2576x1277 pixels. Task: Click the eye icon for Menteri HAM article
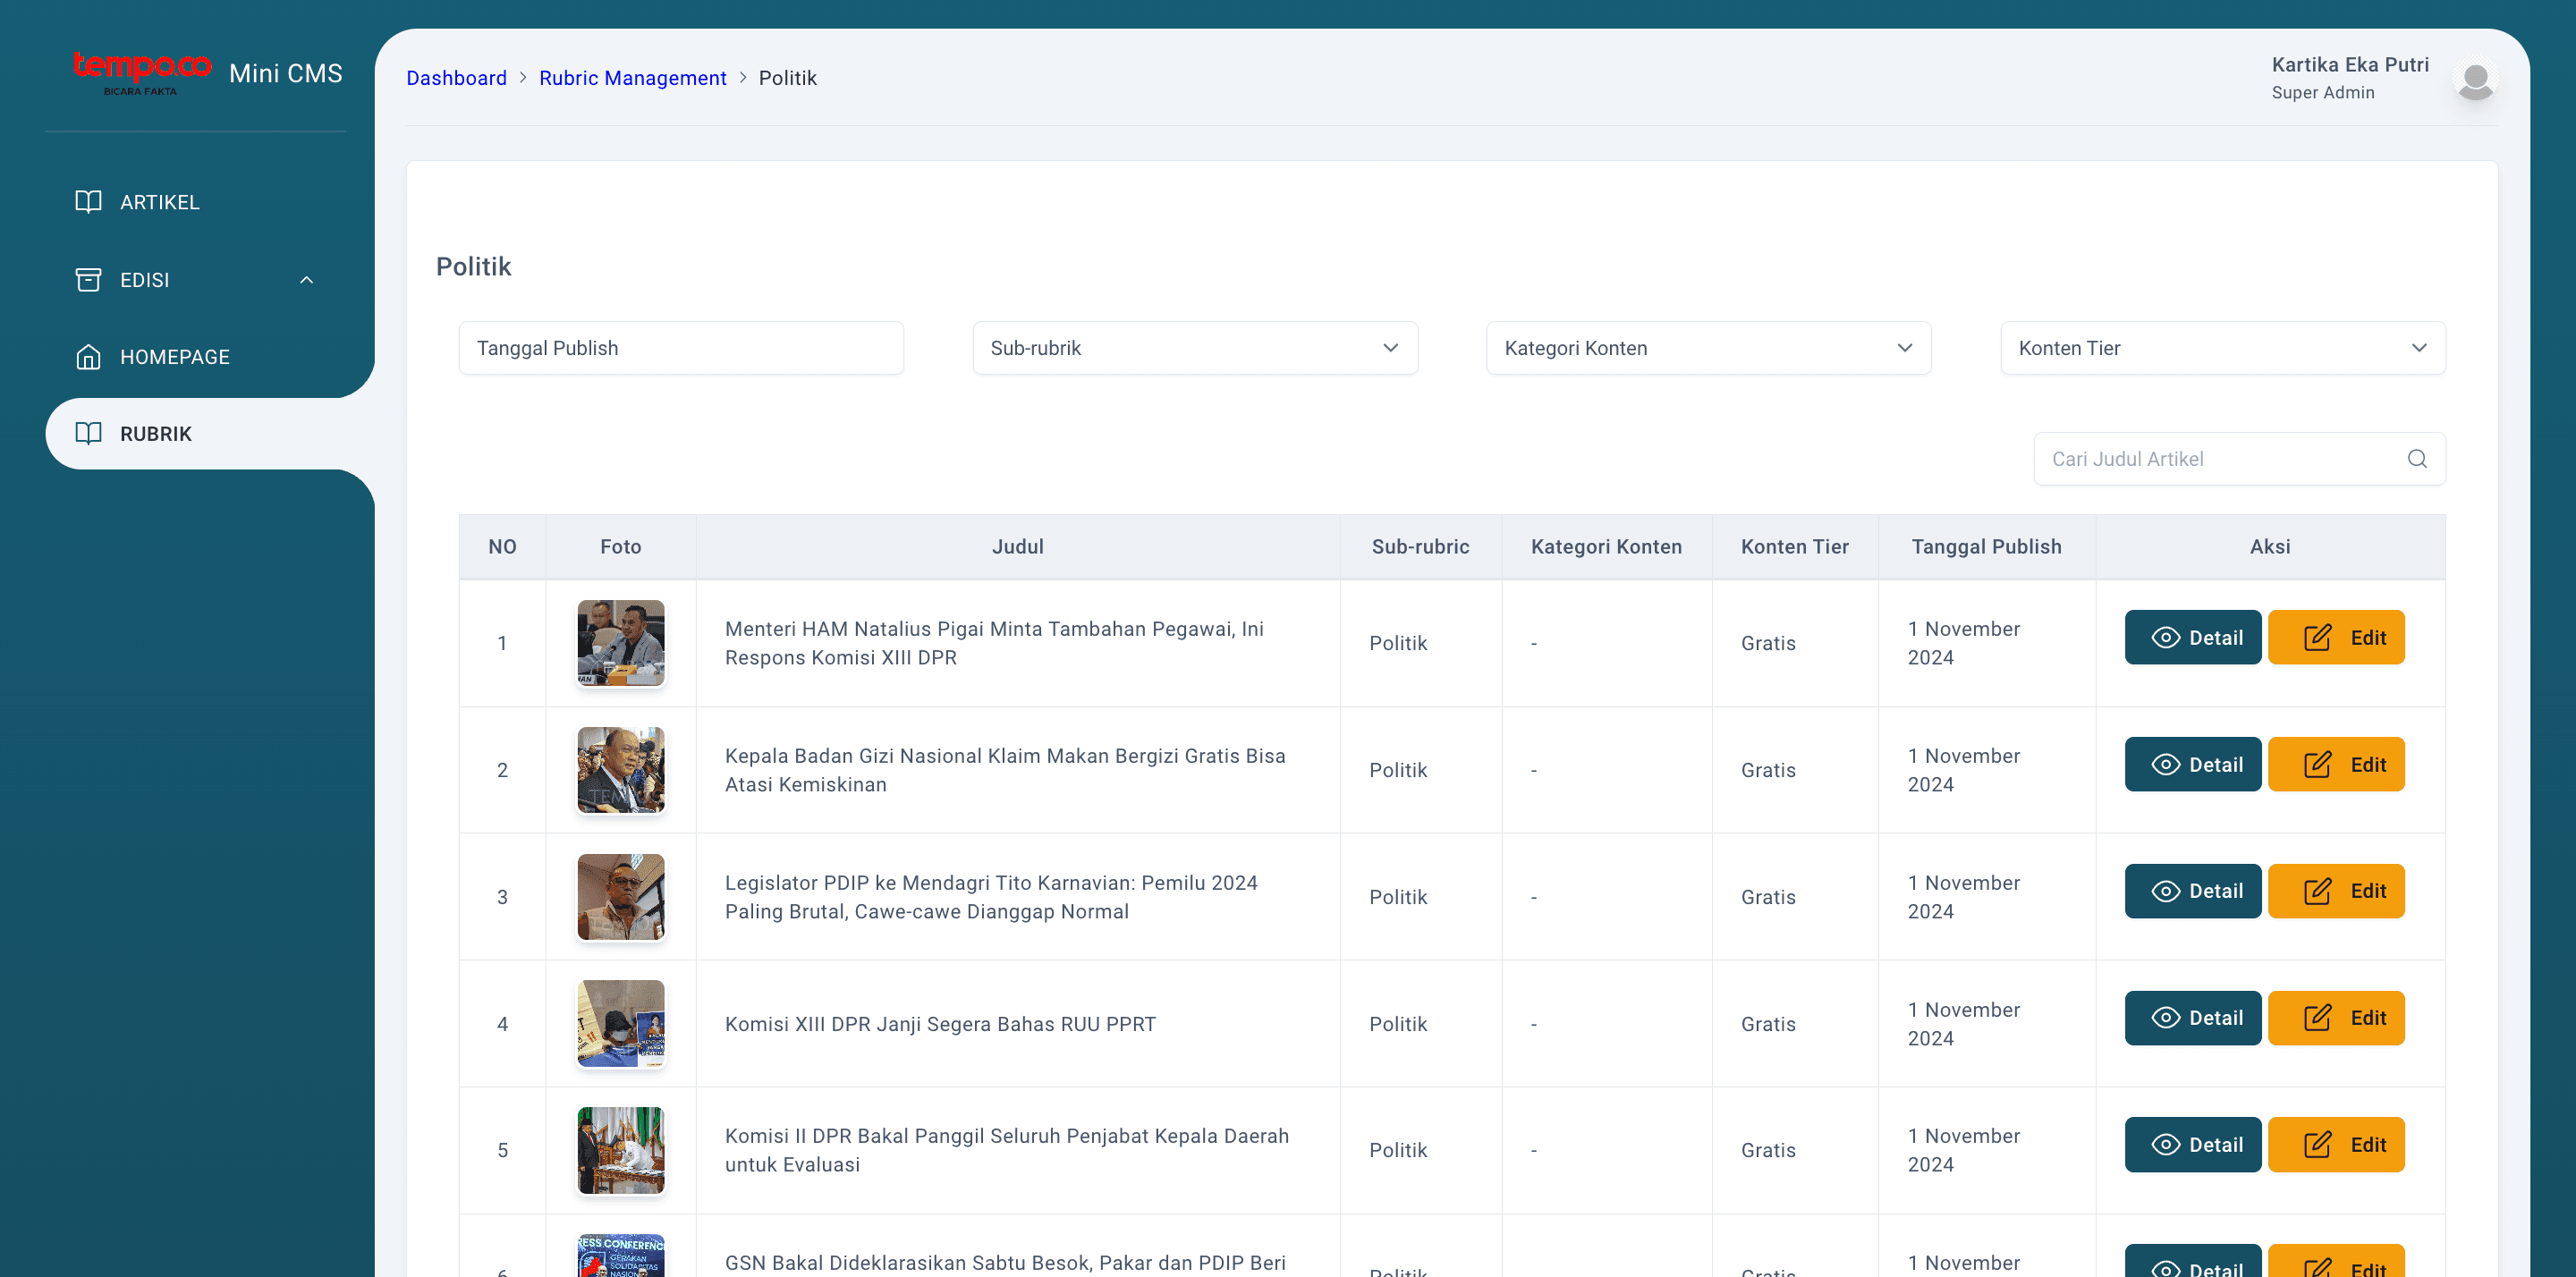[x=2165, y=637]
